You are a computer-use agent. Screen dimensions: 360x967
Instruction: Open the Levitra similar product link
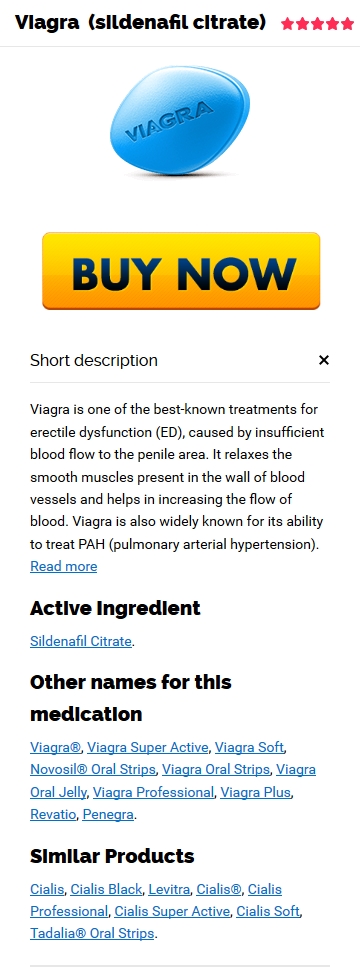(x=170, y=889)
